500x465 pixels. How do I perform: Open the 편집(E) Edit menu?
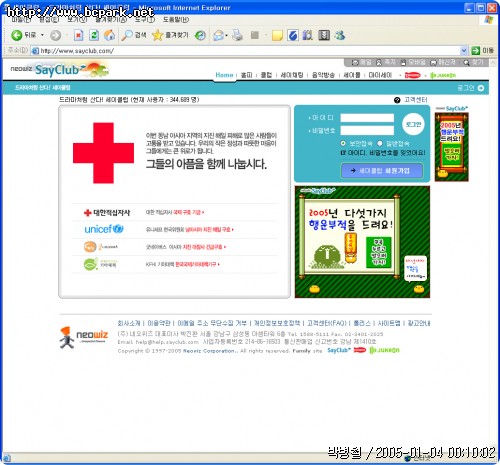tap(49, 20)
